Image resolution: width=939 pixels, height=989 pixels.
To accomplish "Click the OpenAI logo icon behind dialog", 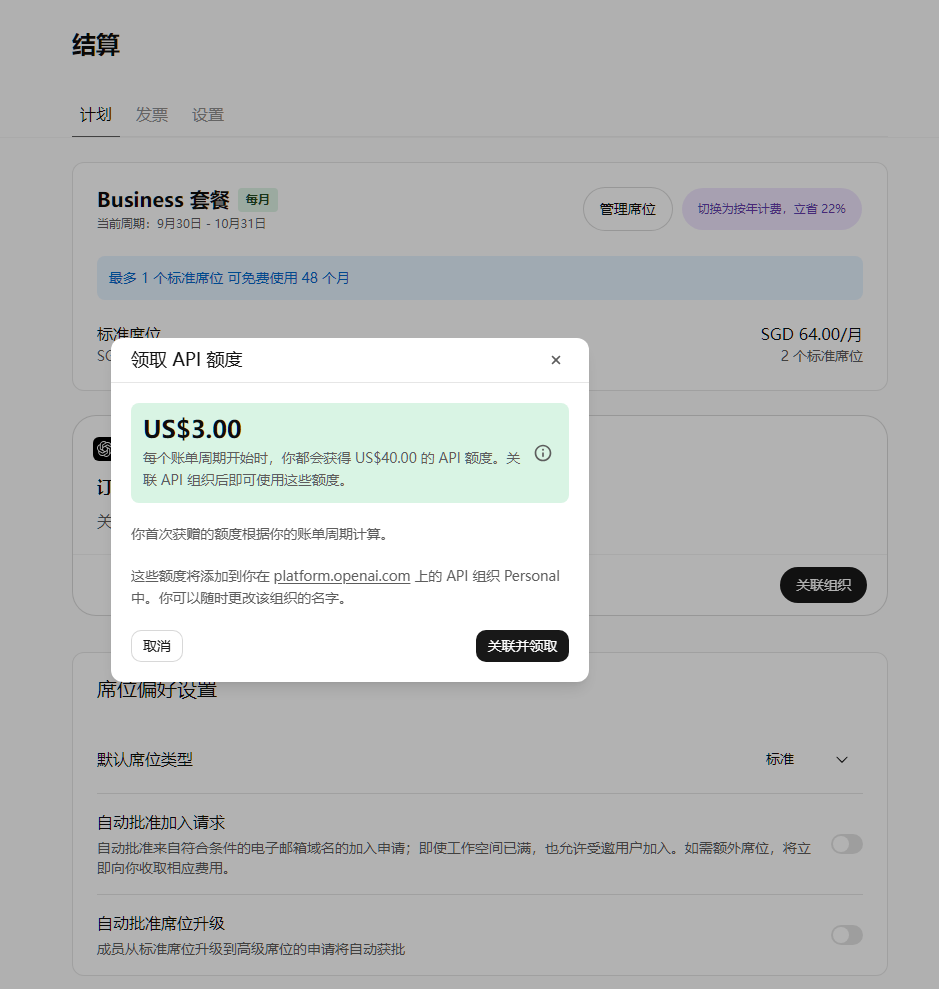I will point(102,449).
